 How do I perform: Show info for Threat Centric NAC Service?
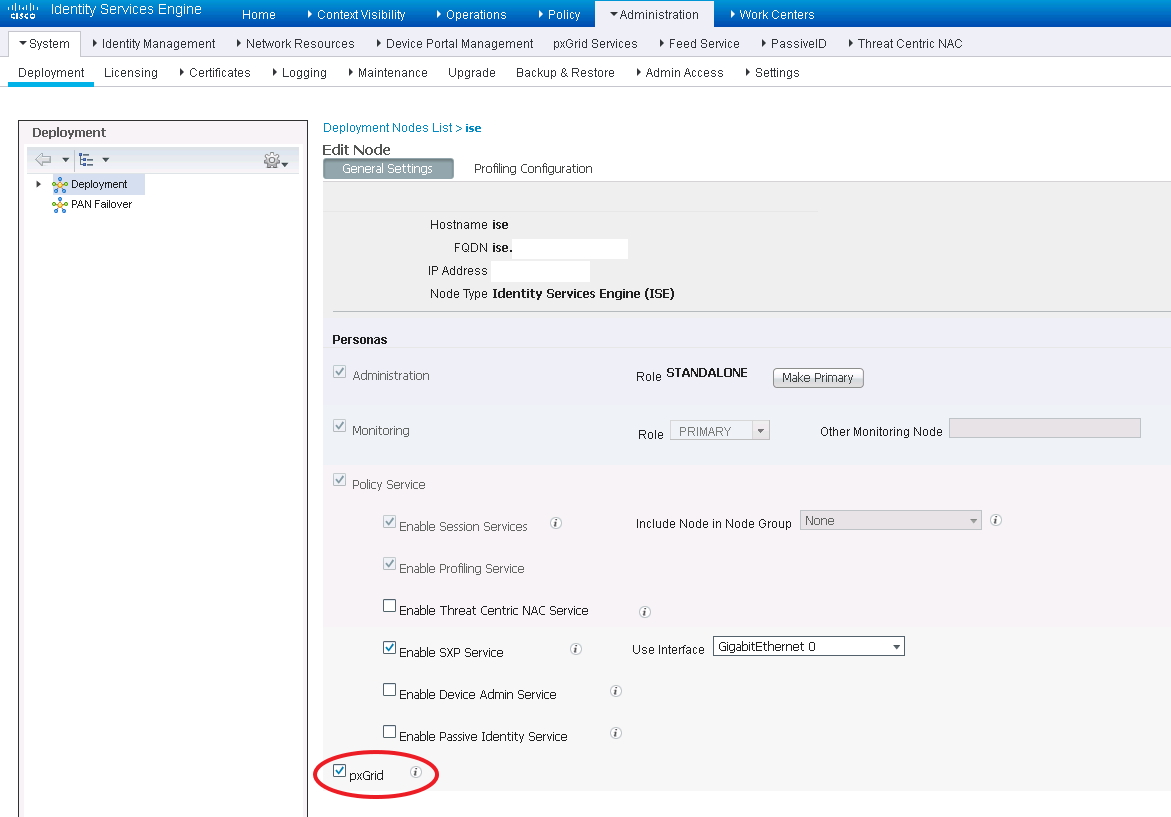645,612
